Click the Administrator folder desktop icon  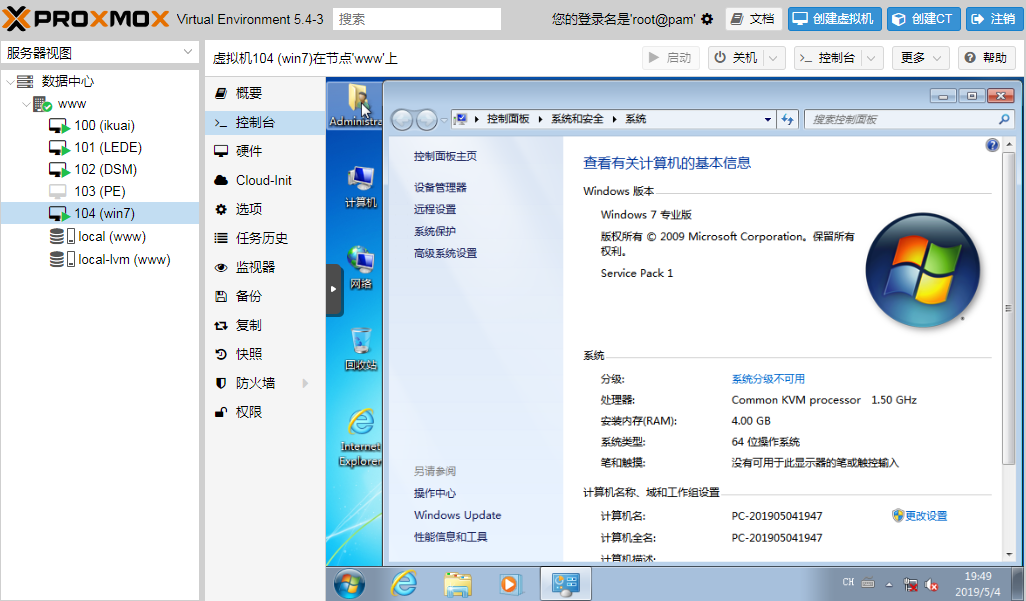(357, 105)
